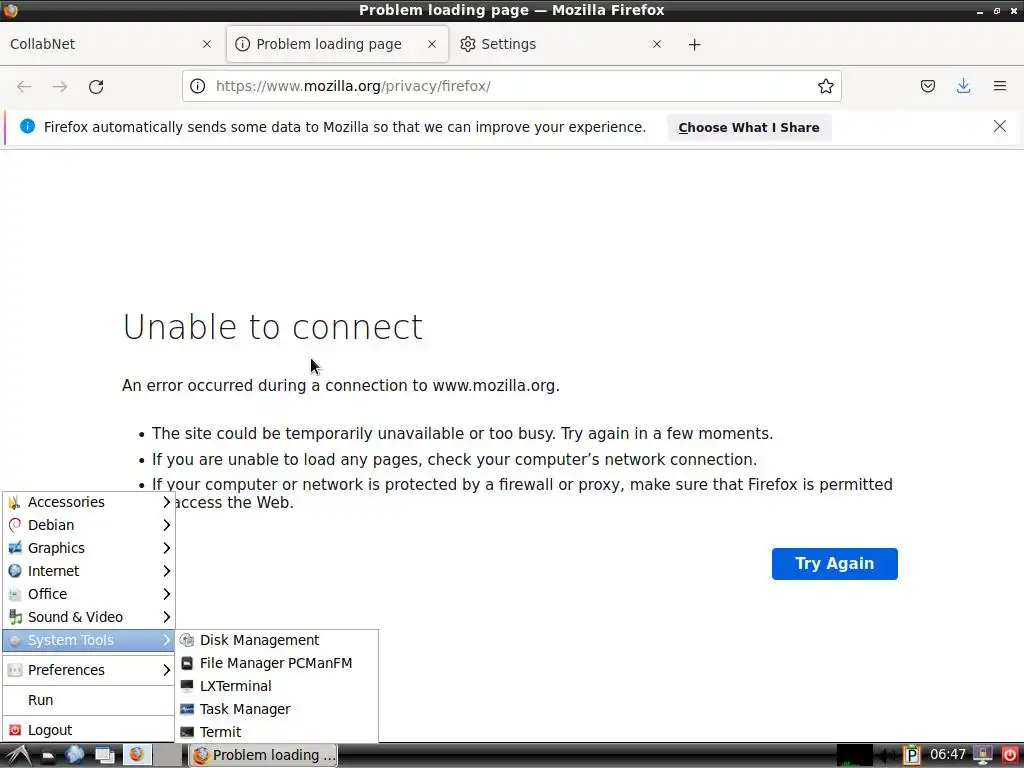Open a new tab
The height and width of the screenshot is (768, 1024).
click(x=694, y=44)
